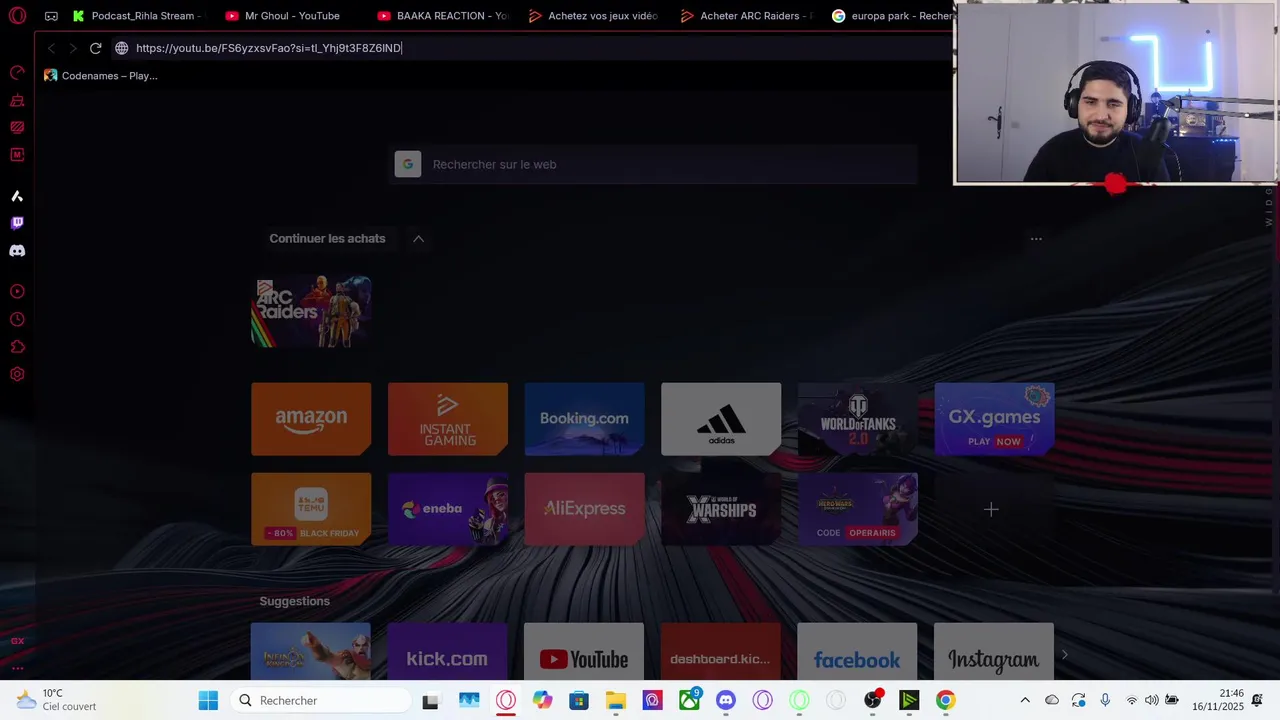Open the adidas speed dial tile
1280x720 pixels.
[x=721, y=419]
